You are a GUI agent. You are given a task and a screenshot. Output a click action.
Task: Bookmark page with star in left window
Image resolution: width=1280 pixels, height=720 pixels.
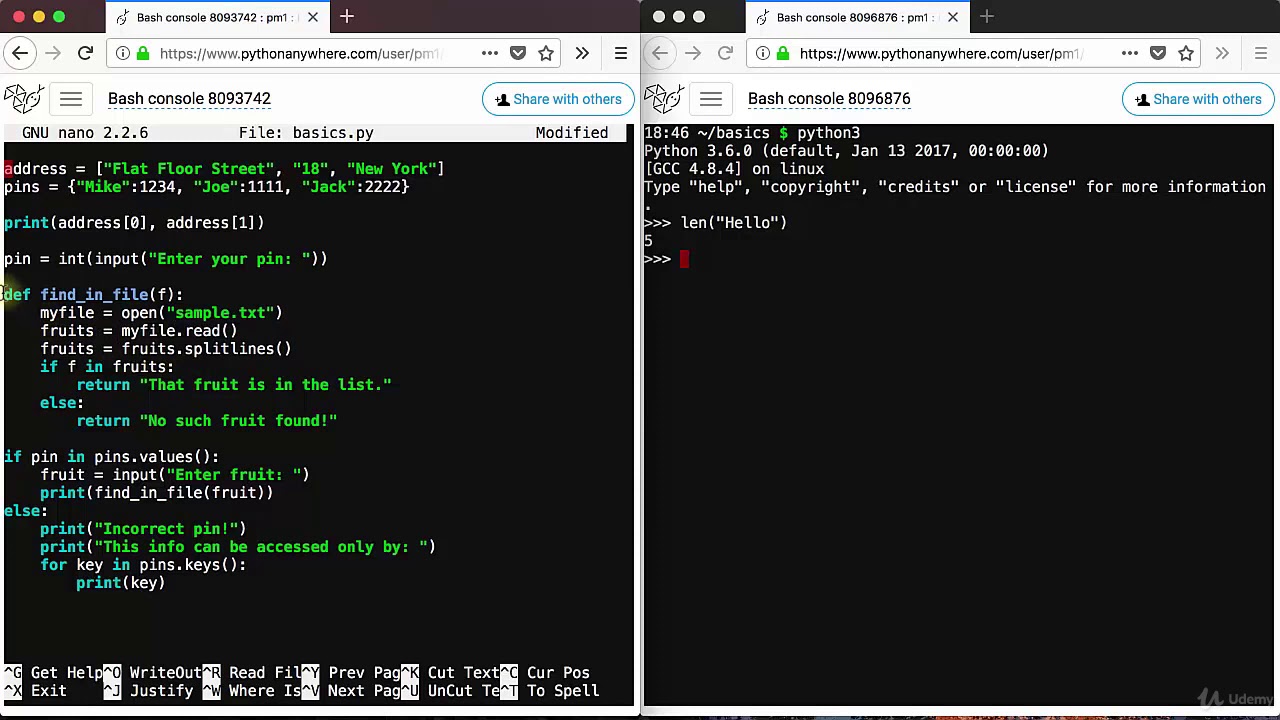coord(546,53)
